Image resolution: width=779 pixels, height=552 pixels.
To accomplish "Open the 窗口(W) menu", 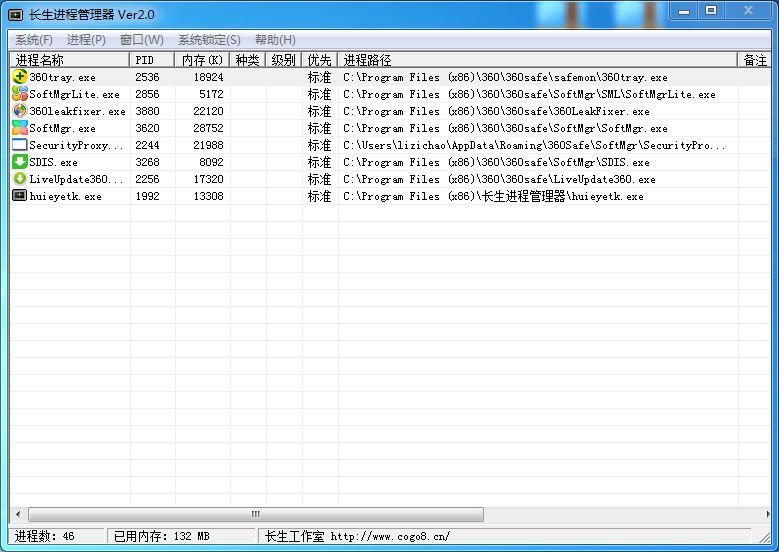I will pos(142,40).
